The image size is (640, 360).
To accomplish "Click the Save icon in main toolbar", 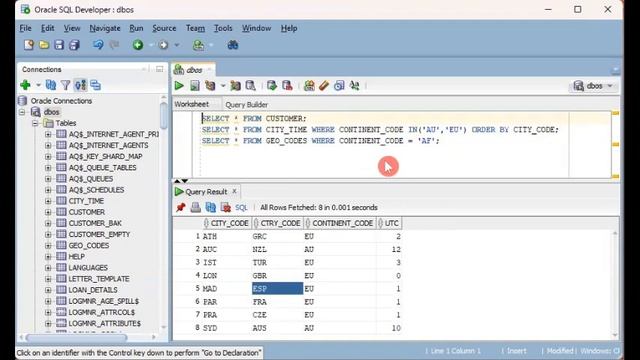I will (x=59, y=45).
